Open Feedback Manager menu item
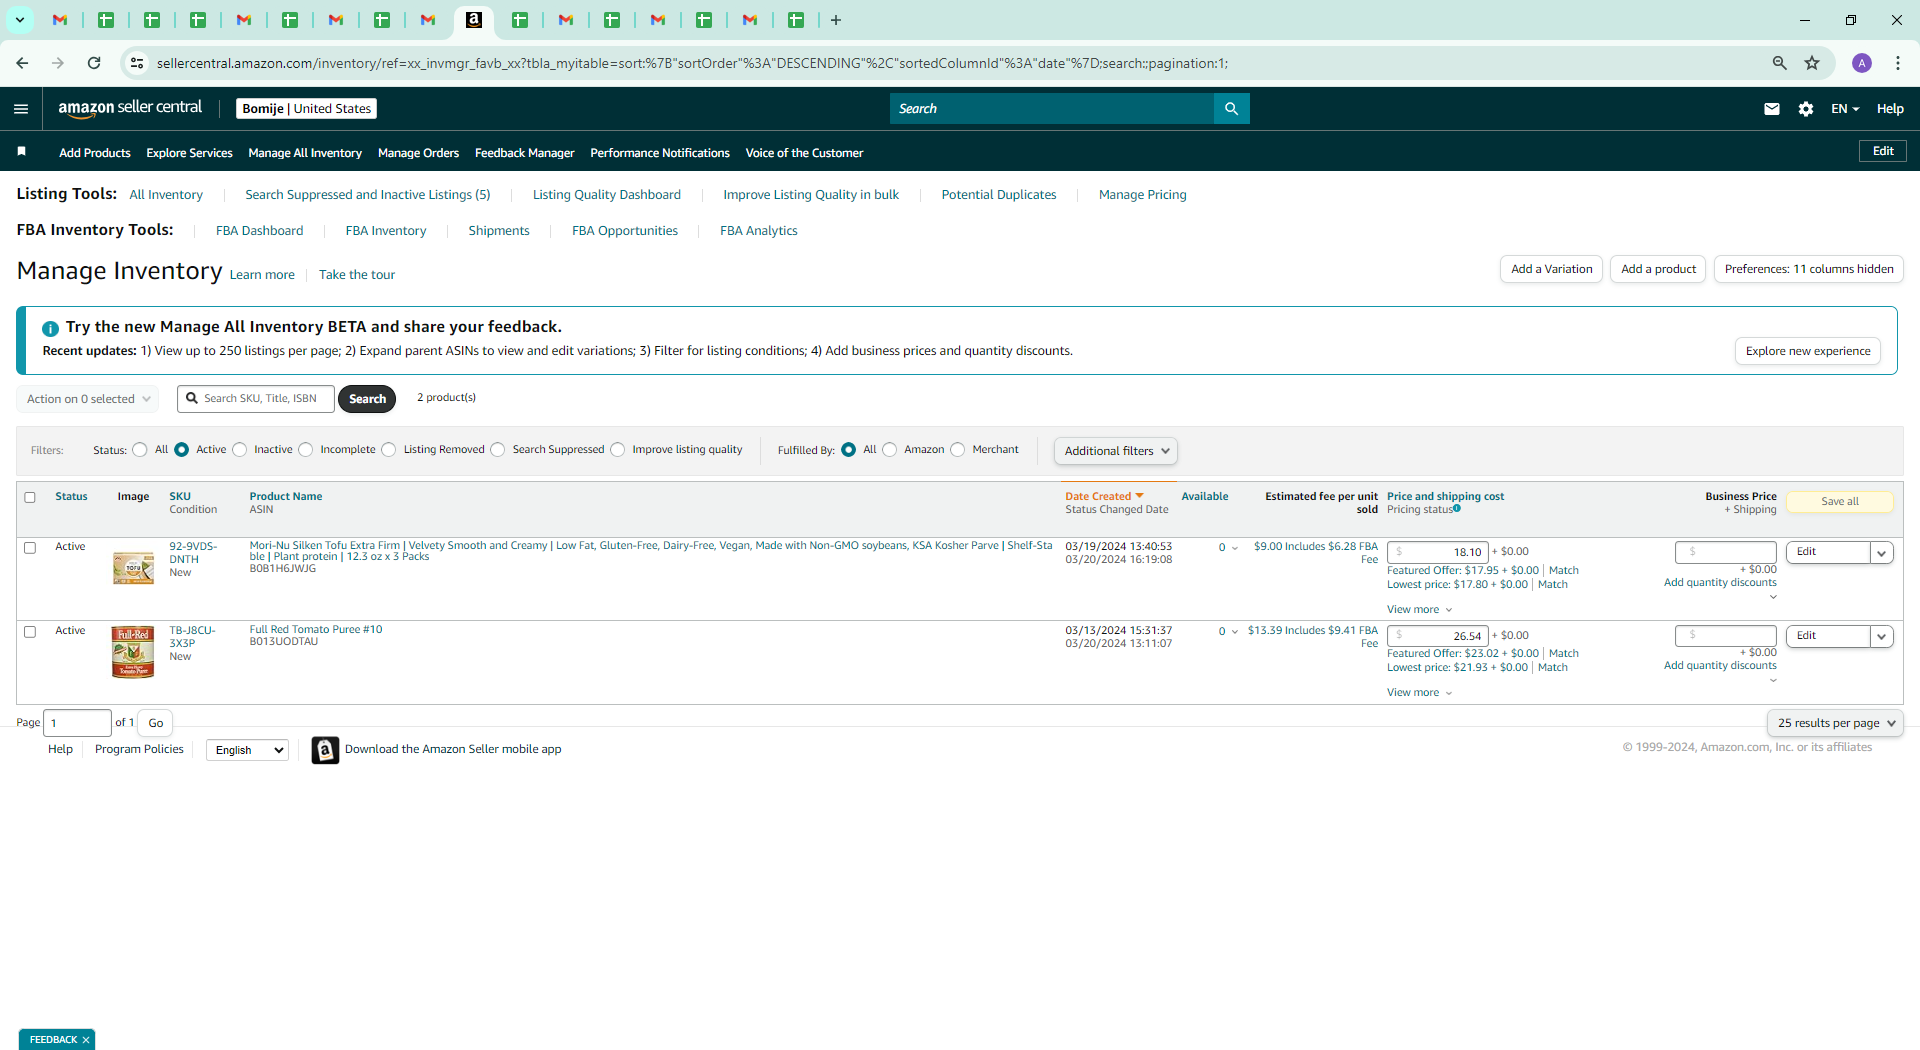 (x=525, y=153)
